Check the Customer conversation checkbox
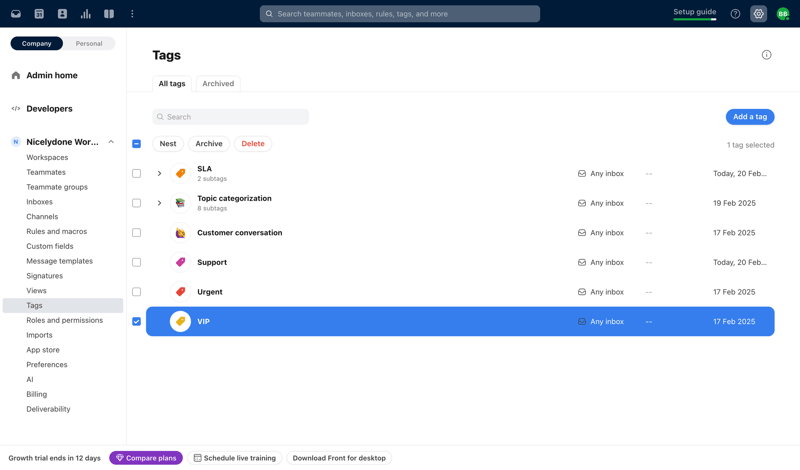800x470 pixels. pyautogui.click(x=136, y=233)
